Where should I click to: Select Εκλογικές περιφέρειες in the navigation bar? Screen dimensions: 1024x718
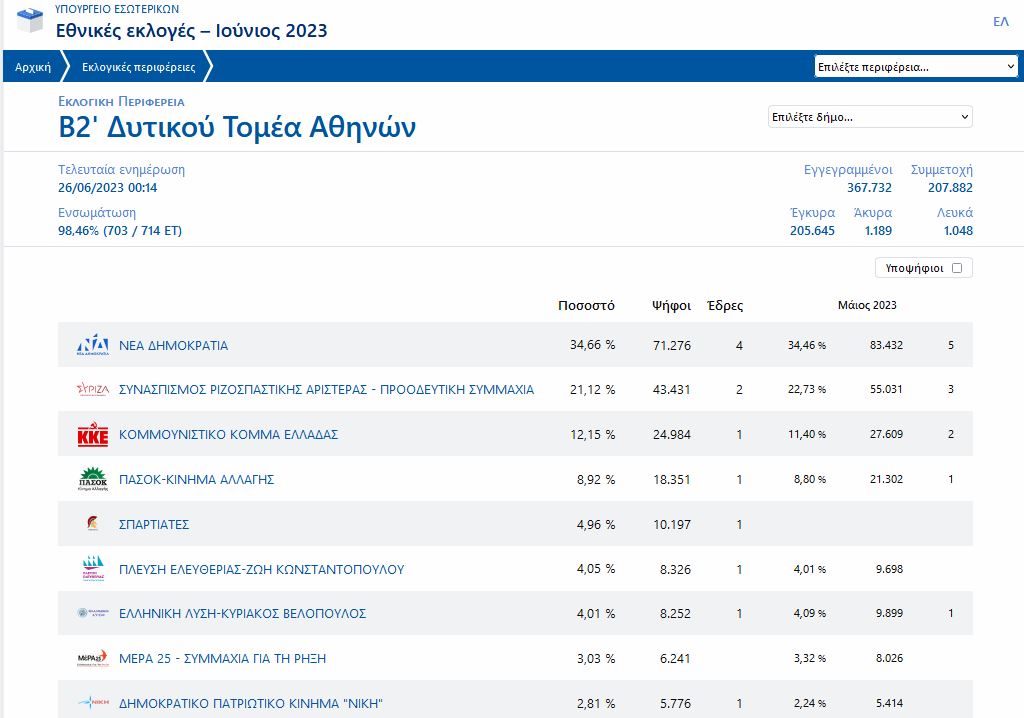(138, 67)
